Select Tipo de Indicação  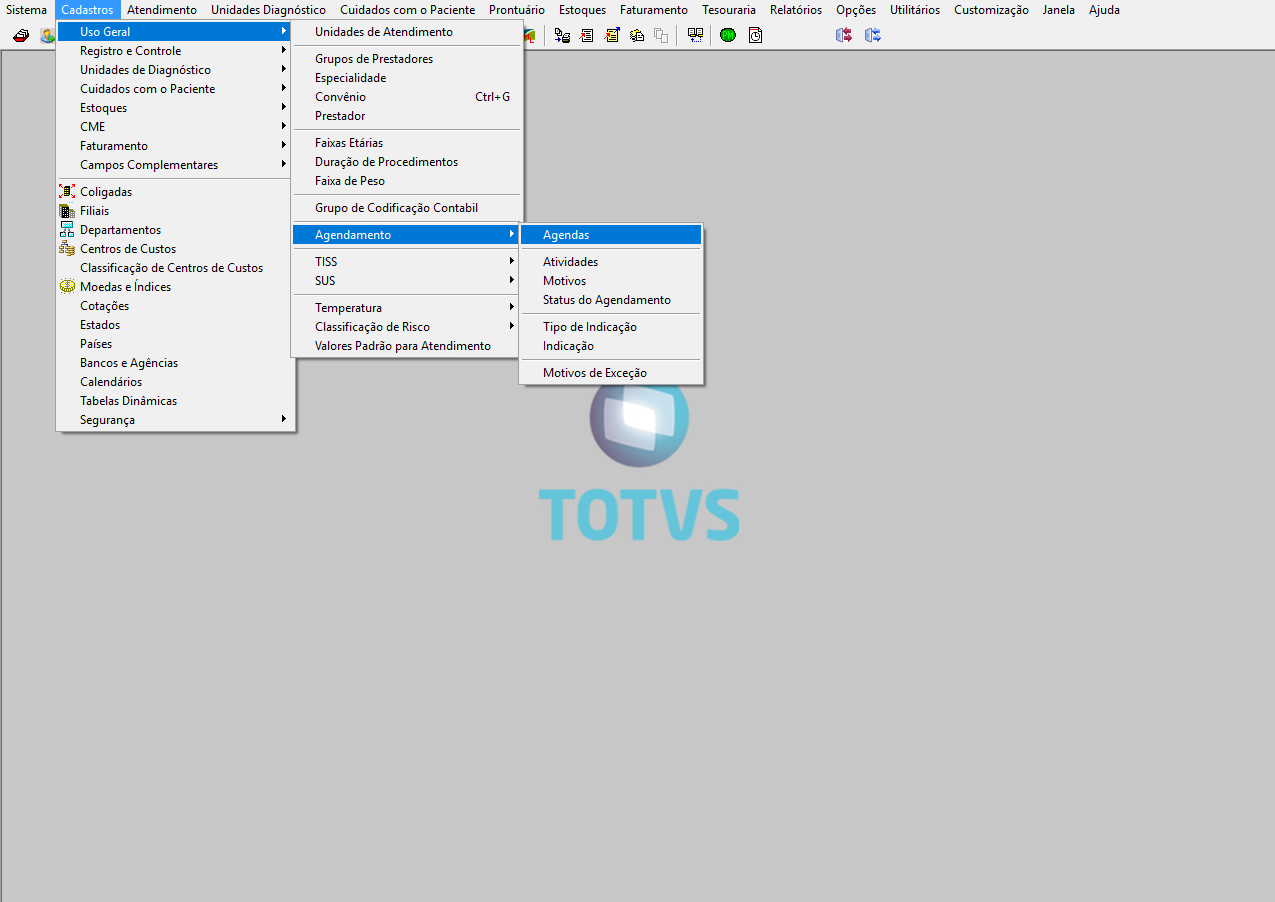611,327
